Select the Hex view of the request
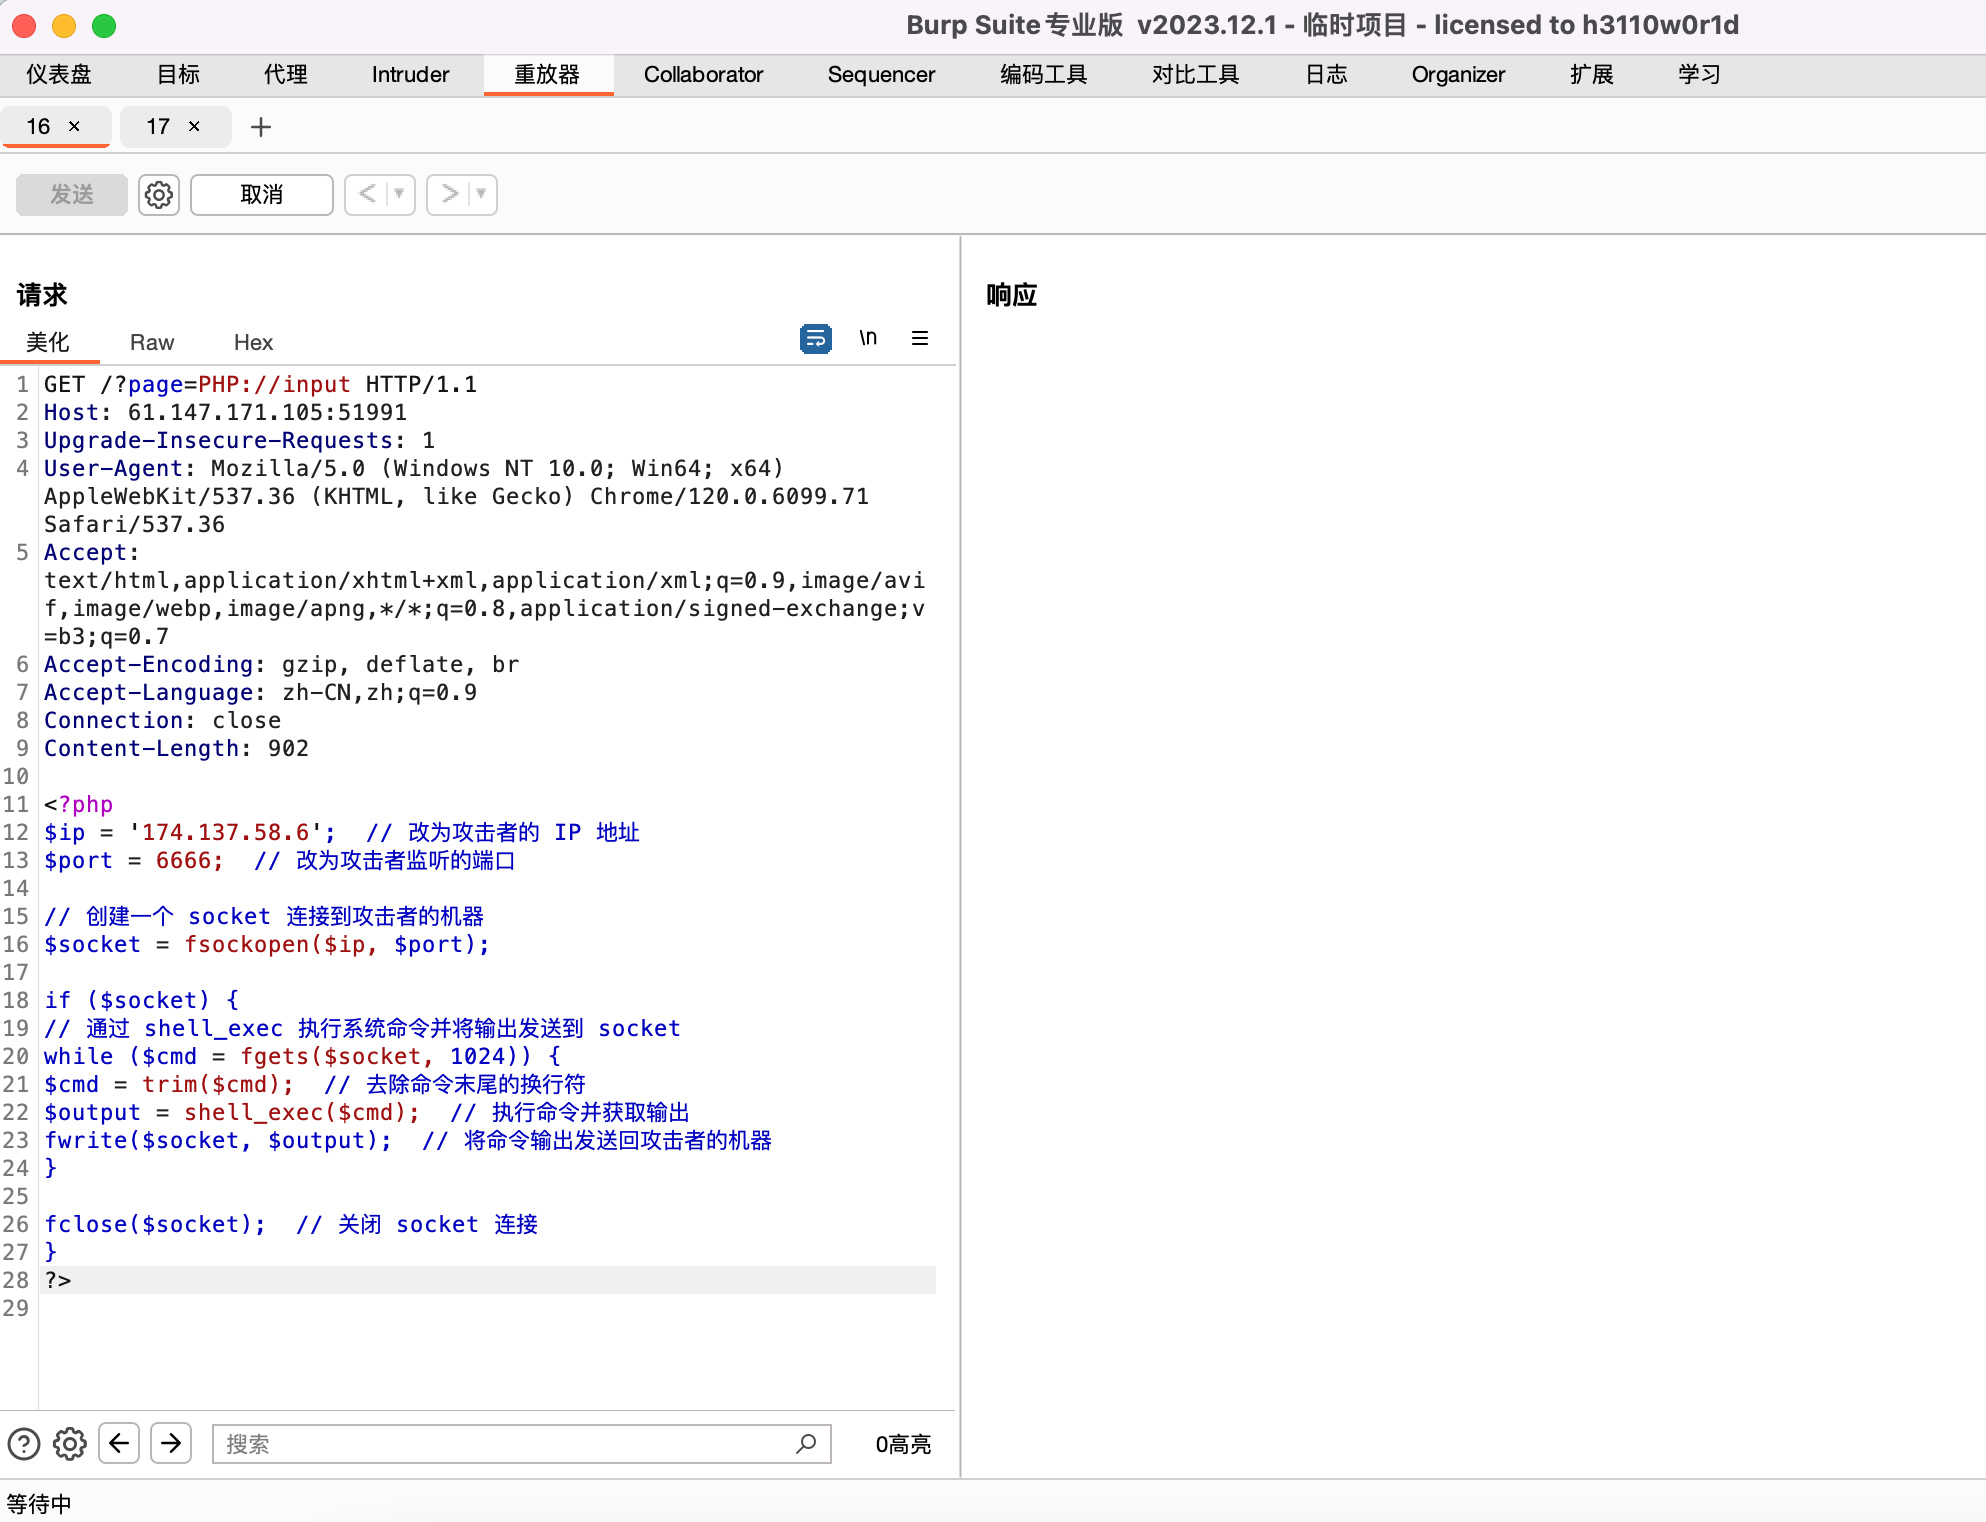 [252, 342]
